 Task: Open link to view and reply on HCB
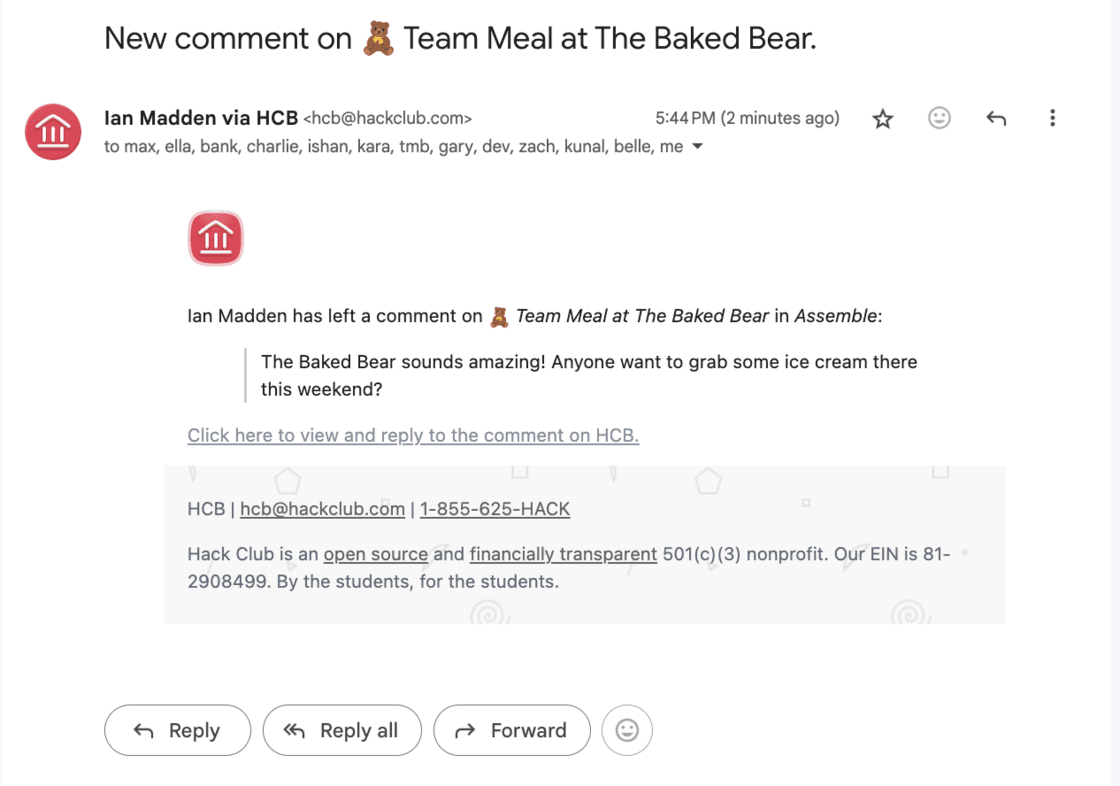pyautogui.click(x=413, y=435)
